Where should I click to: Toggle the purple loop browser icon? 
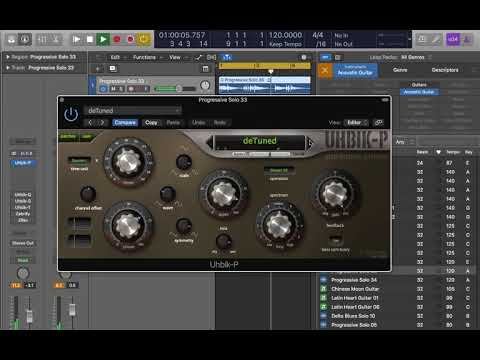[453, 39]
